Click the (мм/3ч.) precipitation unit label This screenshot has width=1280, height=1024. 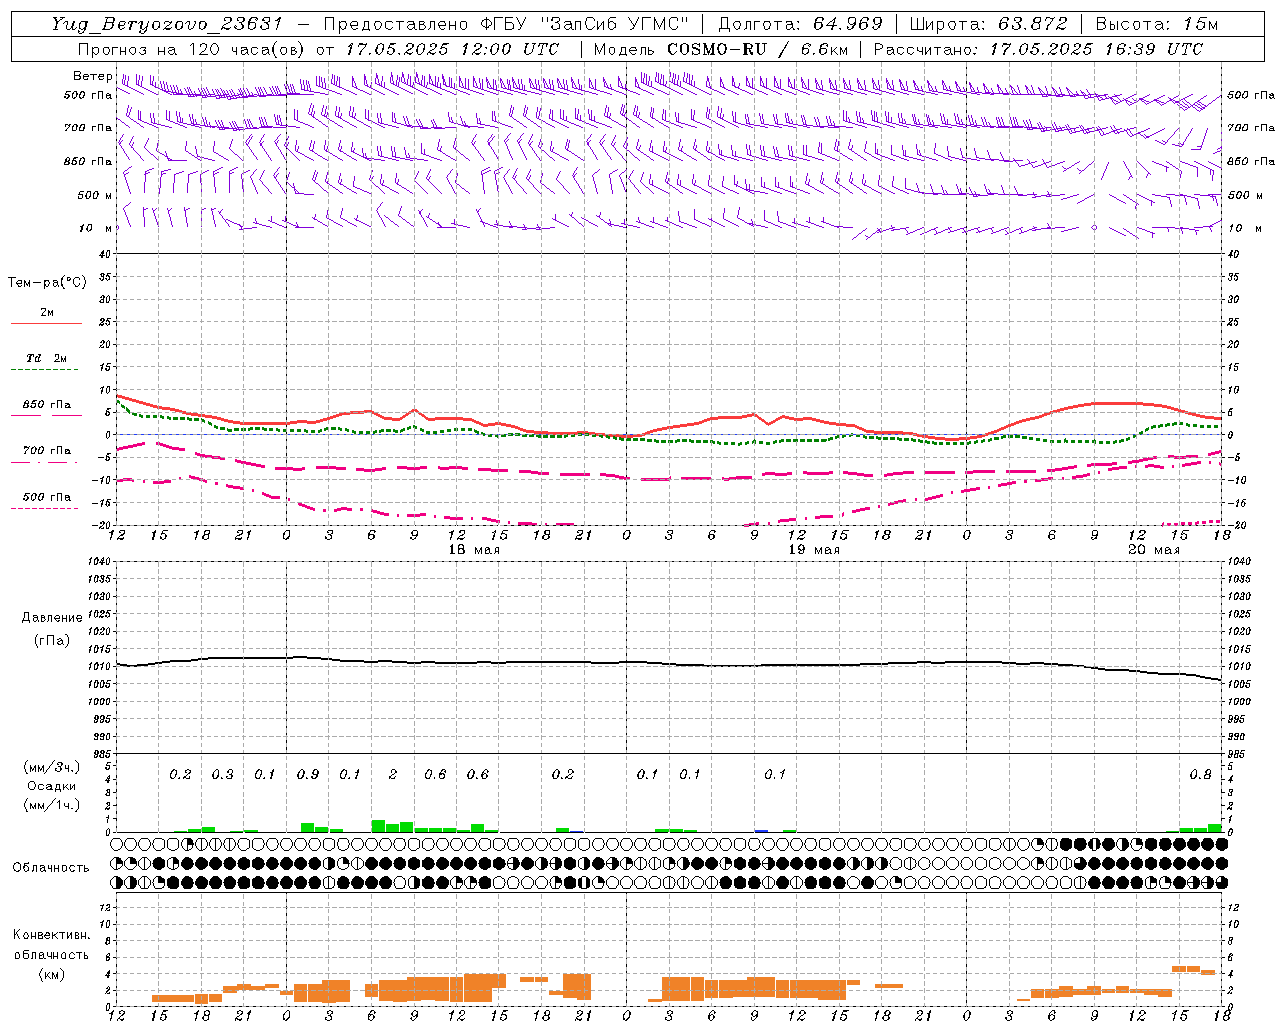pos(51,767)
